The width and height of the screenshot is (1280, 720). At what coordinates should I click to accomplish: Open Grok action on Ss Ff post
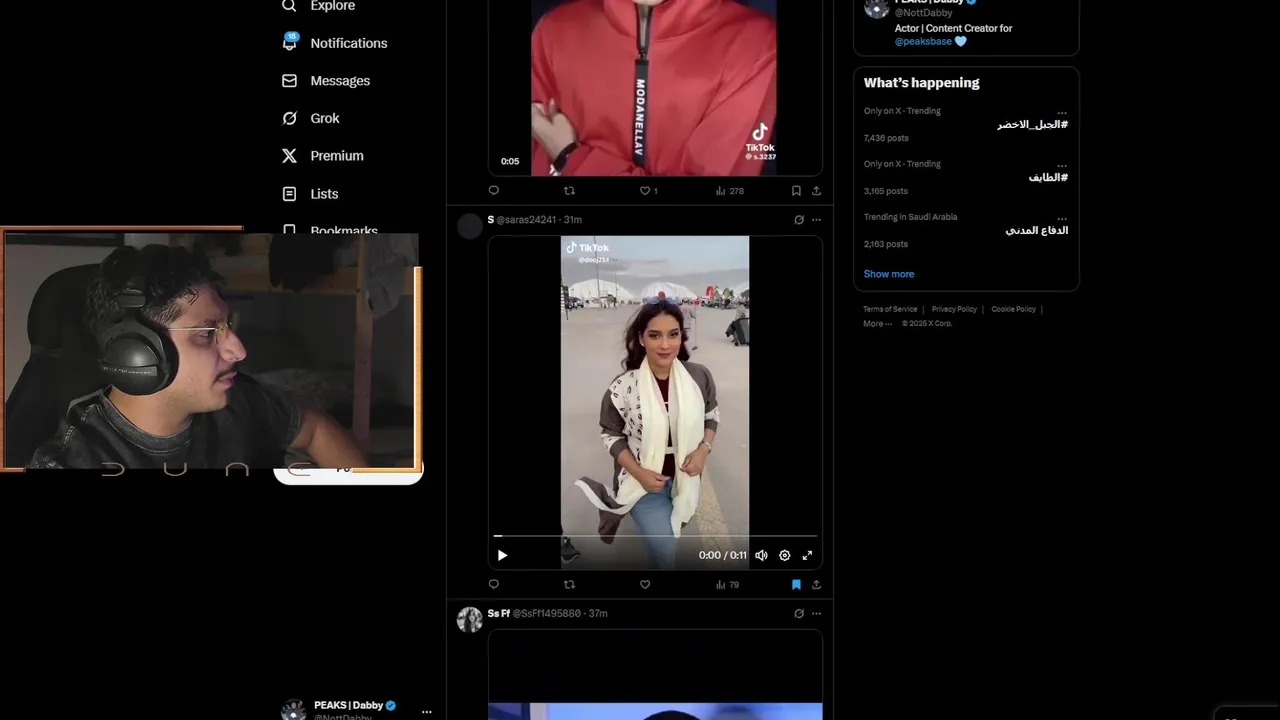pos(798,614)
